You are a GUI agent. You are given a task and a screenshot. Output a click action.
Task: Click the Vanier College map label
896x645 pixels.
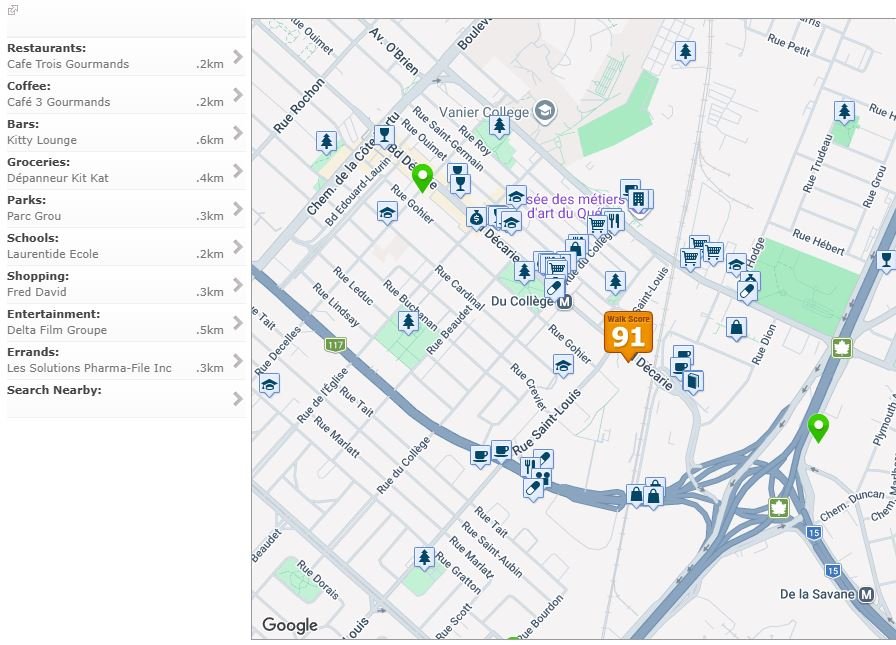click(x=484, y=113)
